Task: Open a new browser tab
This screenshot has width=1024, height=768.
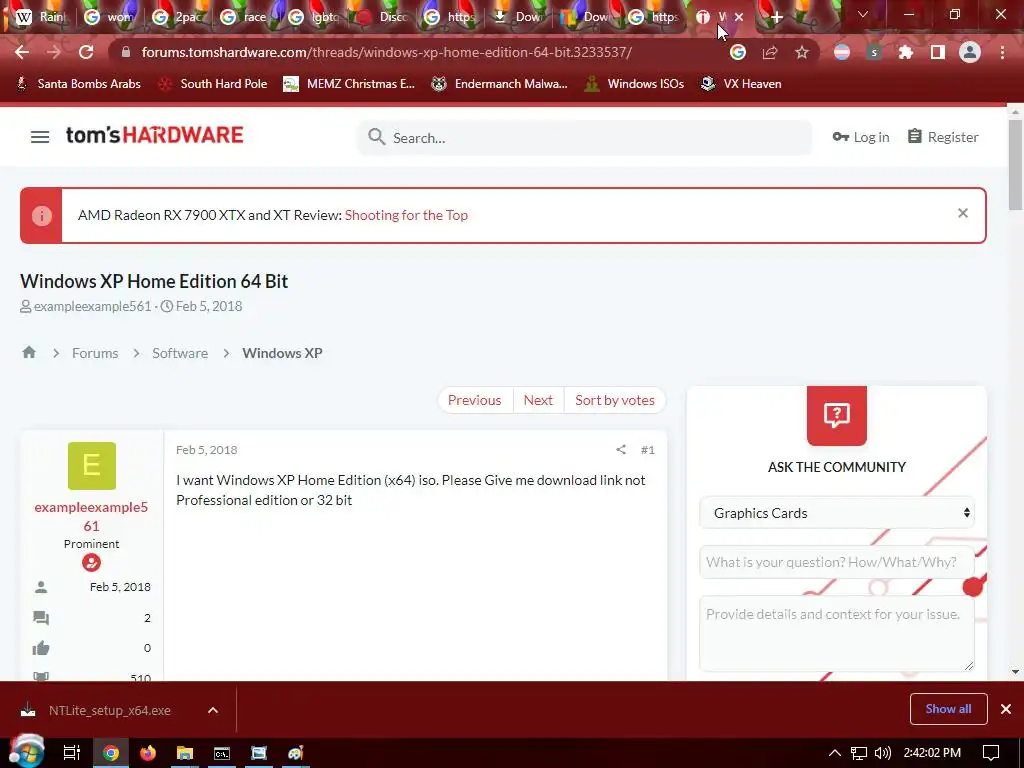Action: pos(776,18)
